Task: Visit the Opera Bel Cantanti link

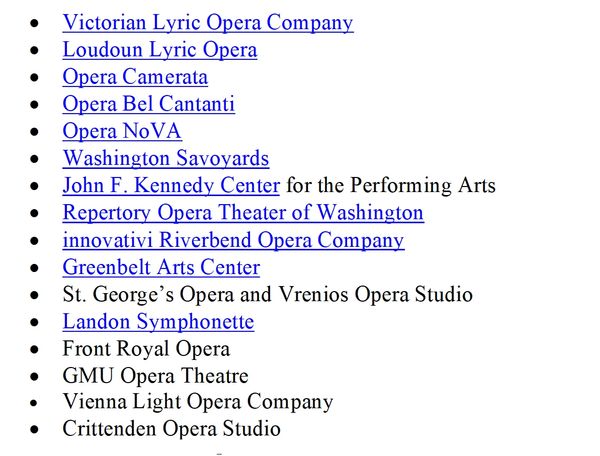Action: [x=148, y=104]
